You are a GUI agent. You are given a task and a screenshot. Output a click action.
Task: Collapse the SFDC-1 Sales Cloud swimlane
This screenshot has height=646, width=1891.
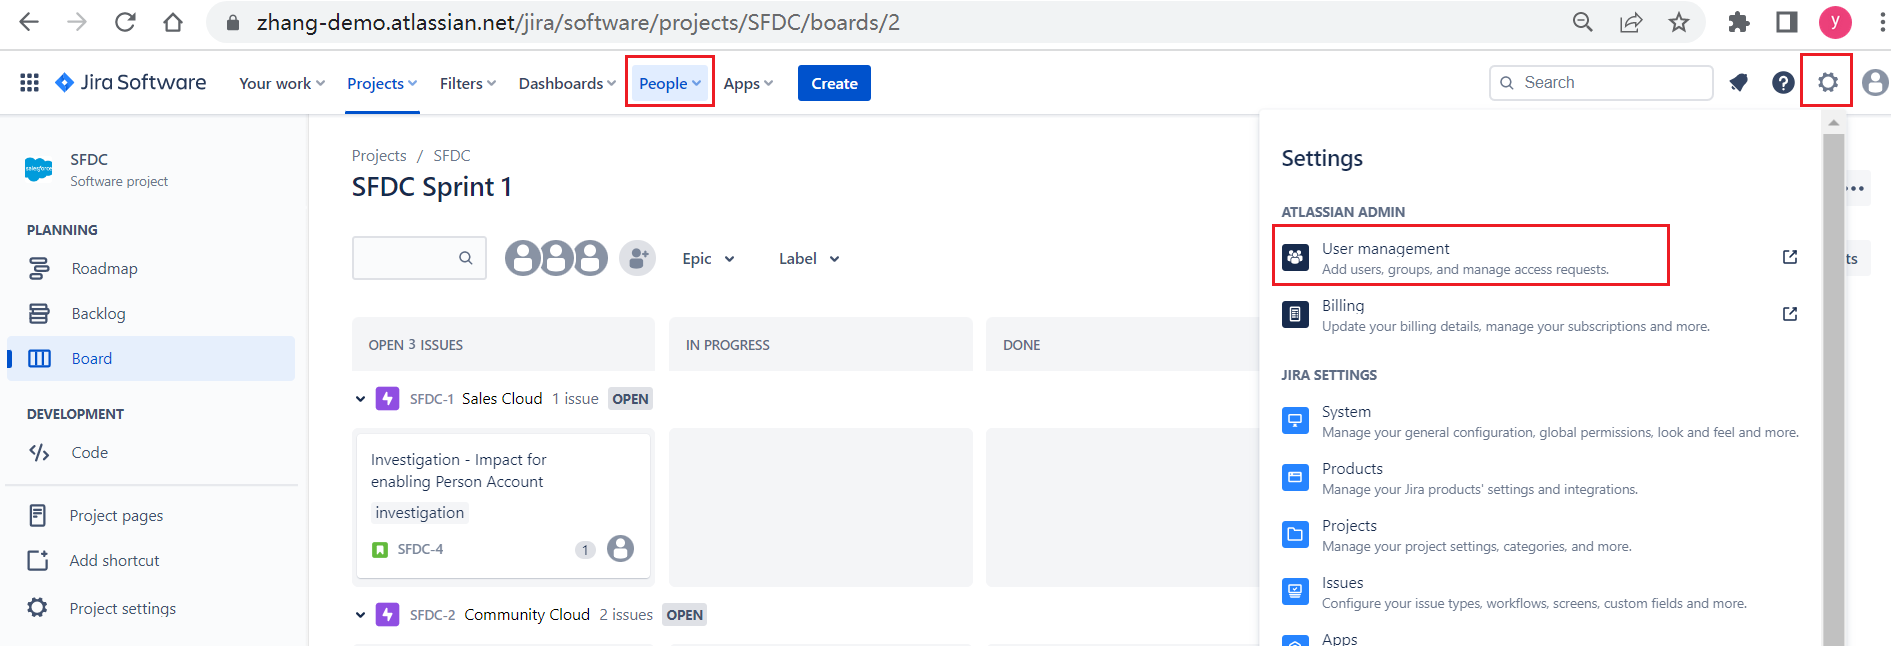click(360, 399)
